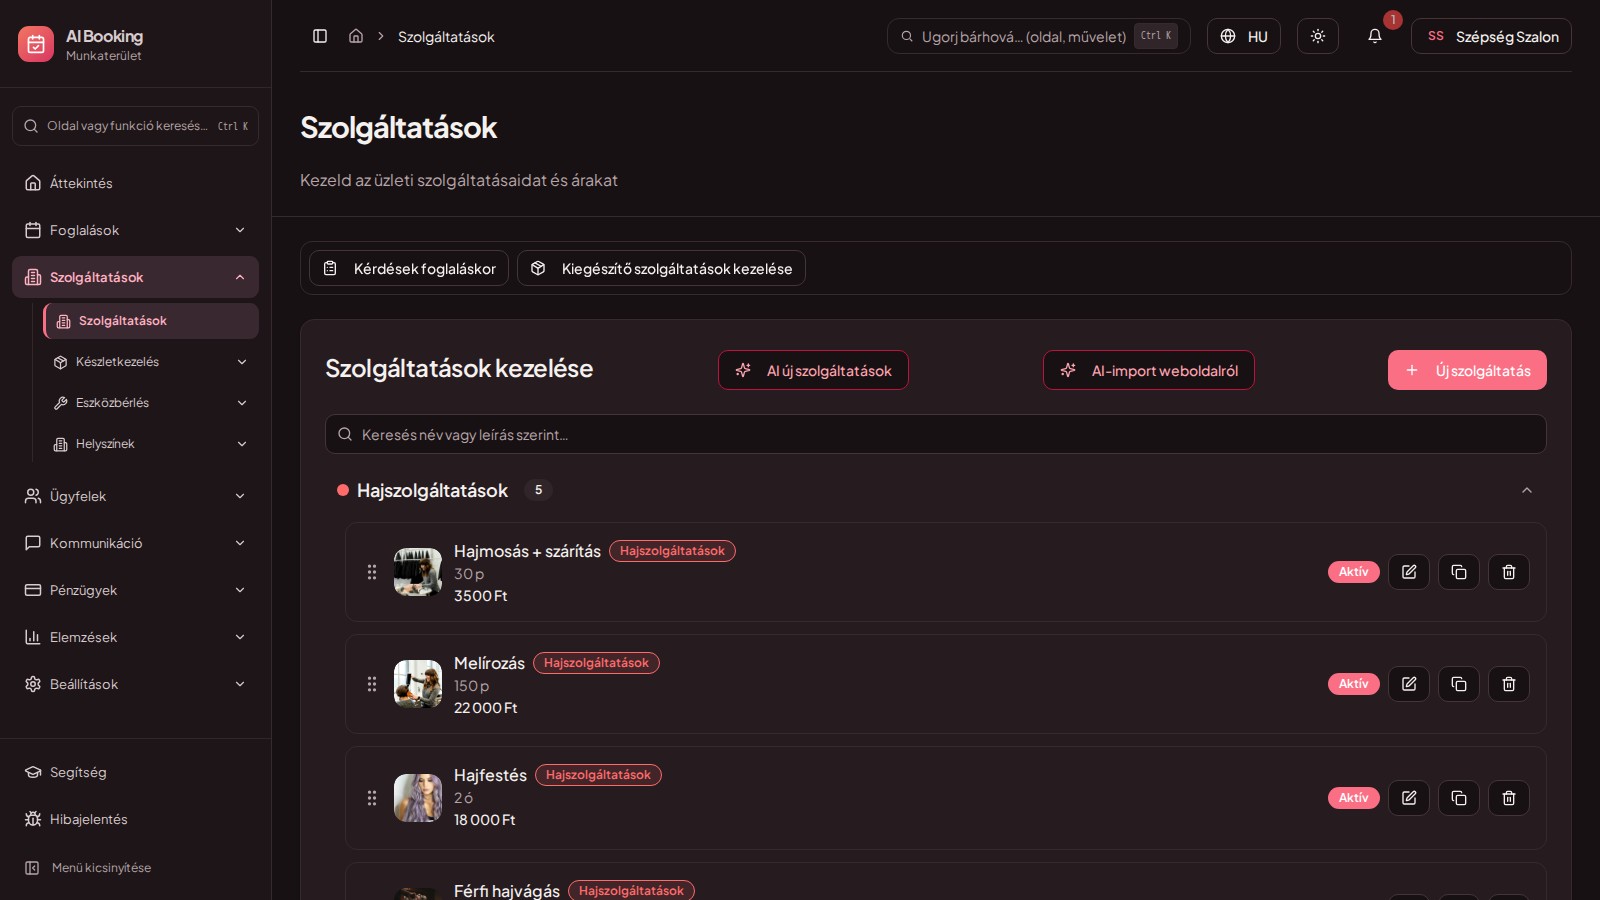
Task: Collapse the Hajszolgáltatások category
Action: 1527,490
